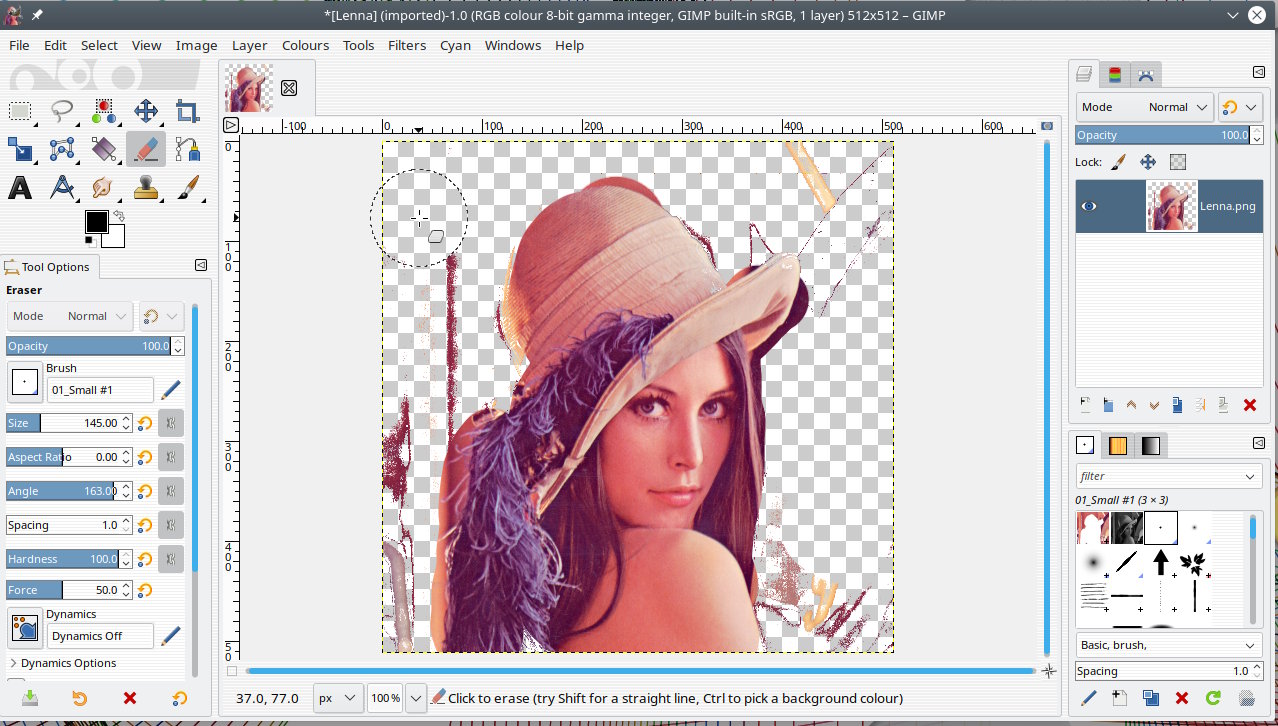This screenshot has height=726, width=1278.
Task: Open the zoom percentage dropdown
Action: click(x=416, y=698)
